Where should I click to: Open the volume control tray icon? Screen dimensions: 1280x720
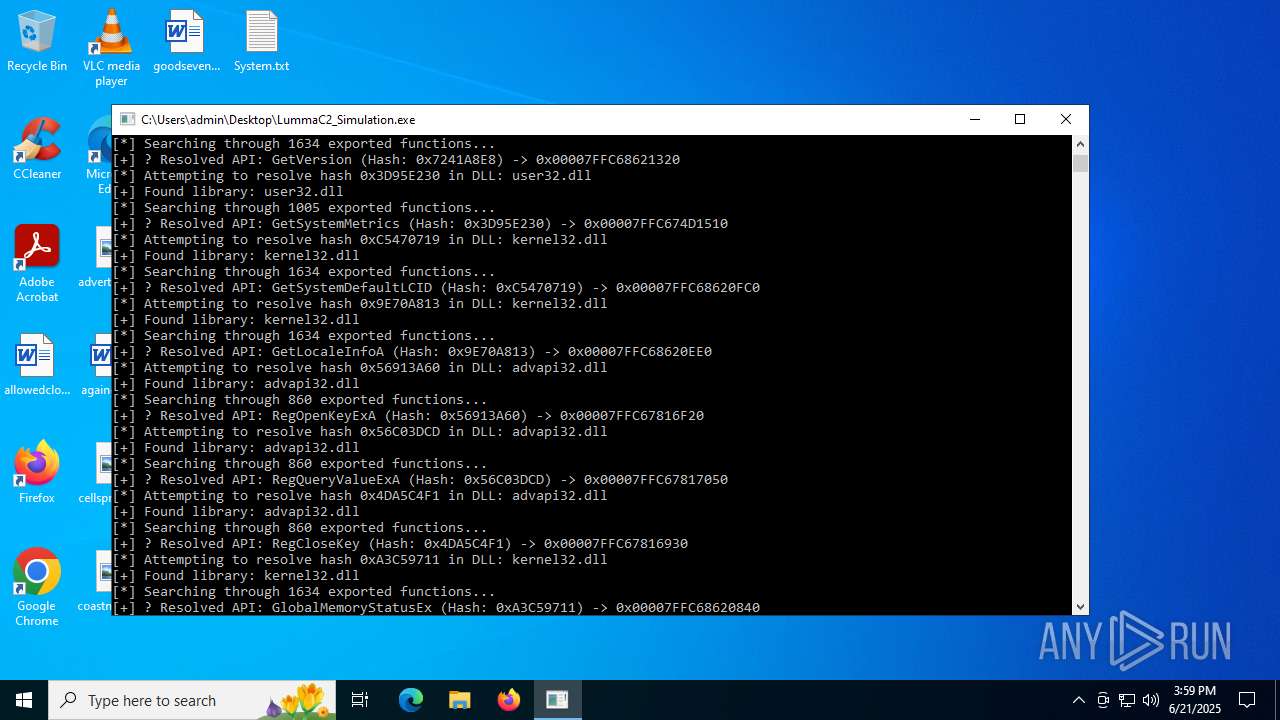click(x=1151, y=700)
